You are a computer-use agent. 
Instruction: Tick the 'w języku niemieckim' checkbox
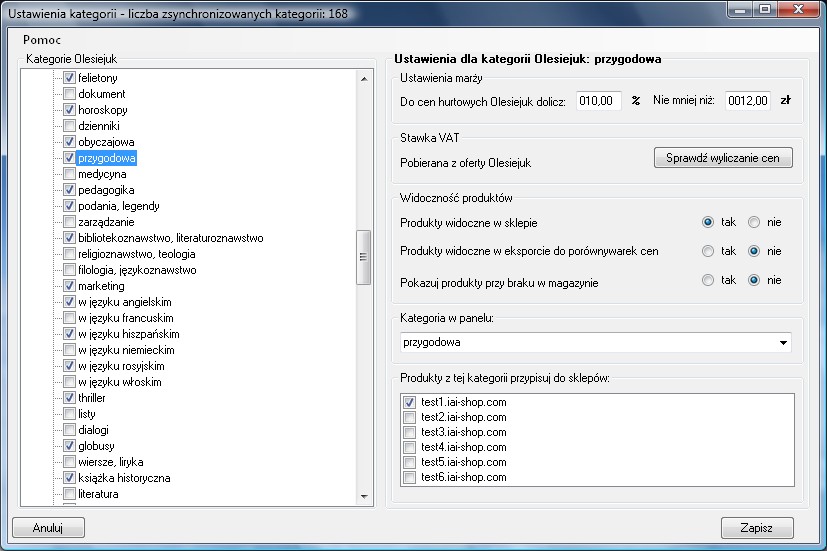click(x=69, y=350)
